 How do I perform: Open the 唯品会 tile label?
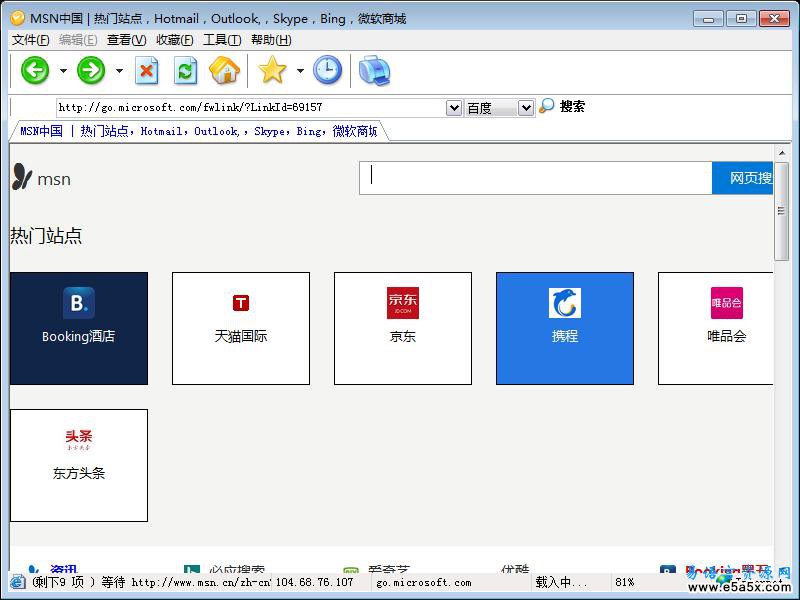pyautogui.click(x=727, y=336)
